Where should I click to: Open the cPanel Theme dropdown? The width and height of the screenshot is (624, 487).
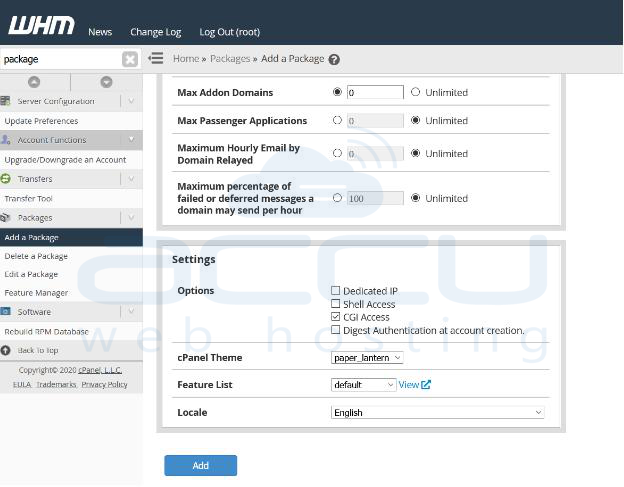pyautogui.click(x=367, y=357)
